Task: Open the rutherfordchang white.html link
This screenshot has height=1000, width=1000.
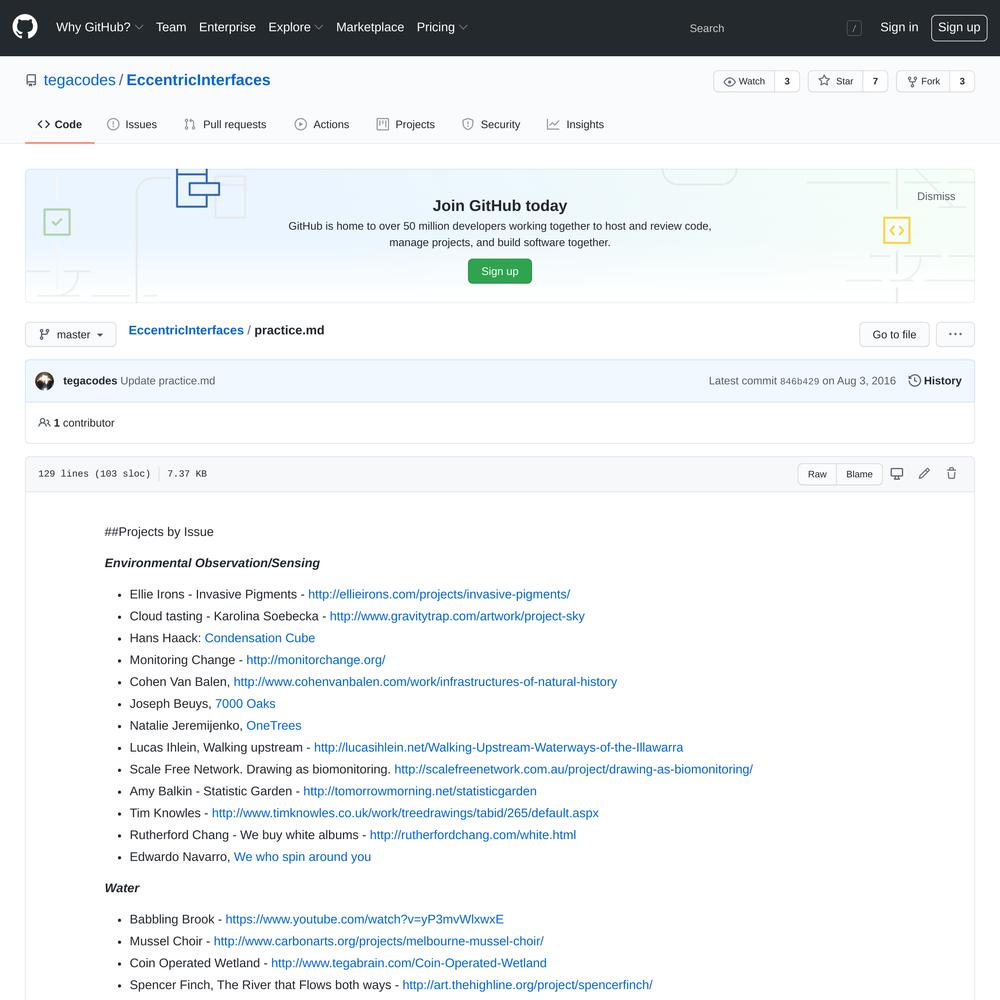Action: pyautogui.click(x=473, y=835)
